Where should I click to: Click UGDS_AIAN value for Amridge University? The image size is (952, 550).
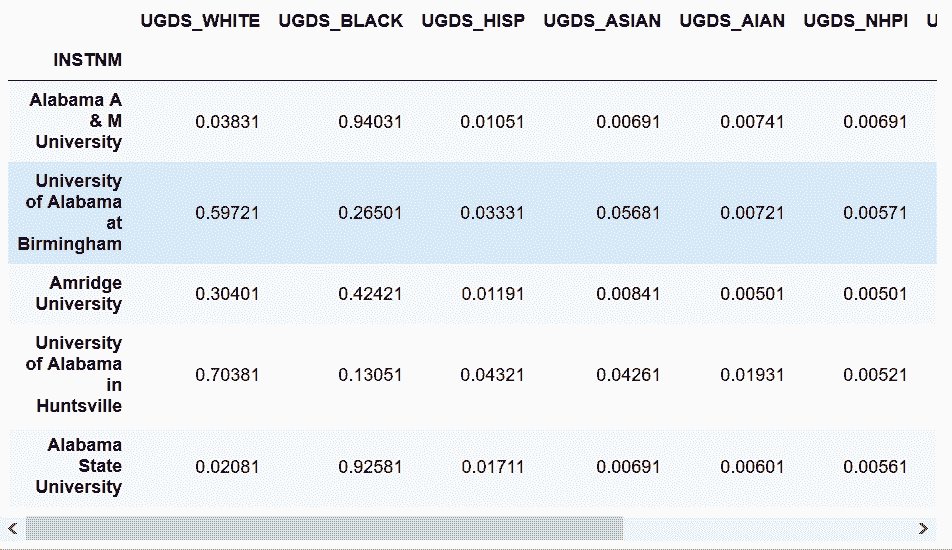752,294
